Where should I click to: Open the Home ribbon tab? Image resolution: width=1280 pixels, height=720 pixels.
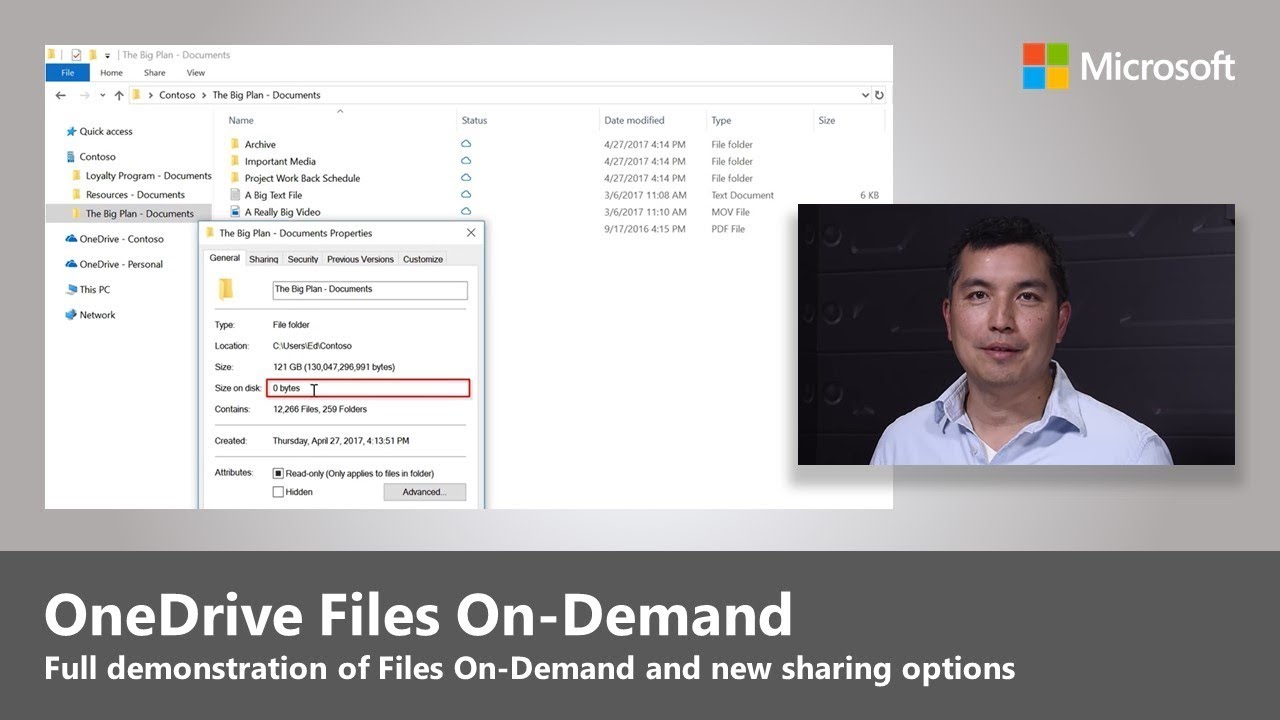coord(111,73)
